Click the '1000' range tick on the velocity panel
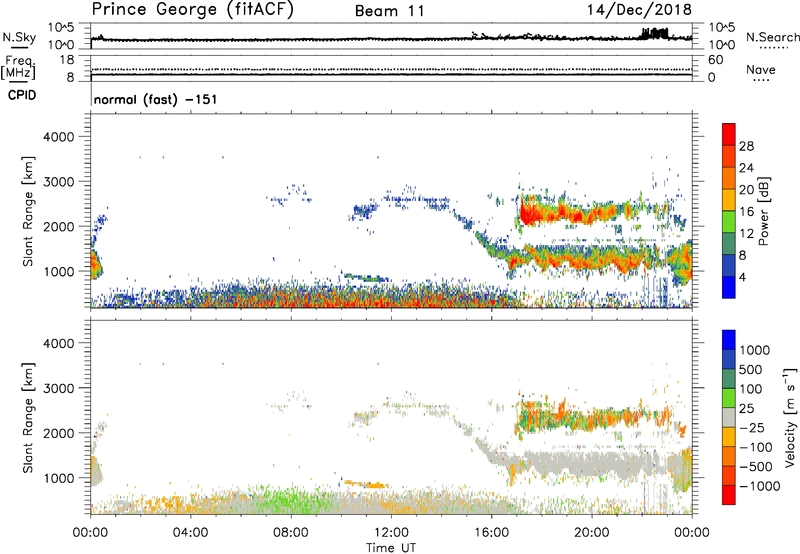 58,478
